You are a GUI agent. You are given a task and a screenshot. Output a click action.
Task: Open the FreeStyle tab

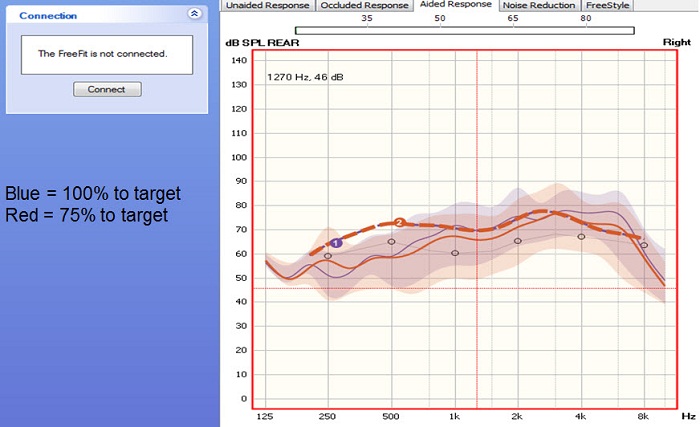coord(607,6)
